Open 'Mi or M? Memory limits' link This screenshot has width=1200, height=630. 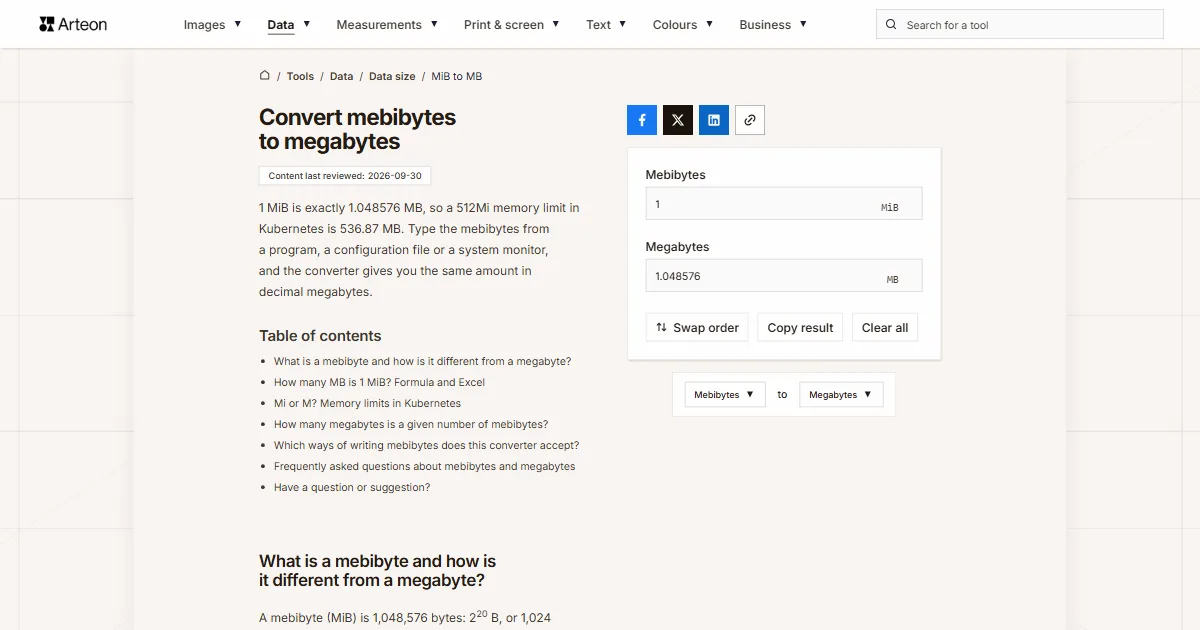[367, 403]
